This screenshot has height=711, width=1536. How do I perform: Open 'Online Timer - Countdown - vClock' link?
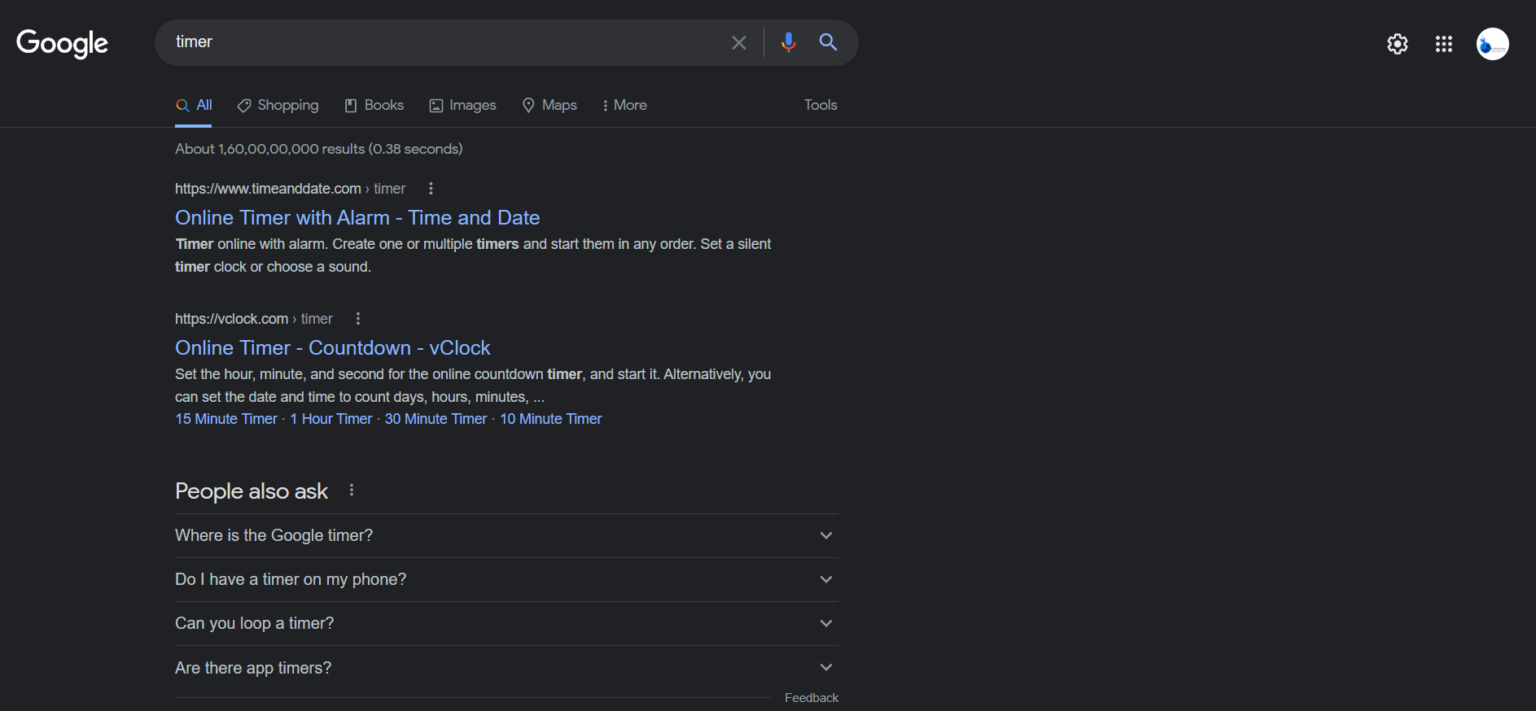(332, 347)
